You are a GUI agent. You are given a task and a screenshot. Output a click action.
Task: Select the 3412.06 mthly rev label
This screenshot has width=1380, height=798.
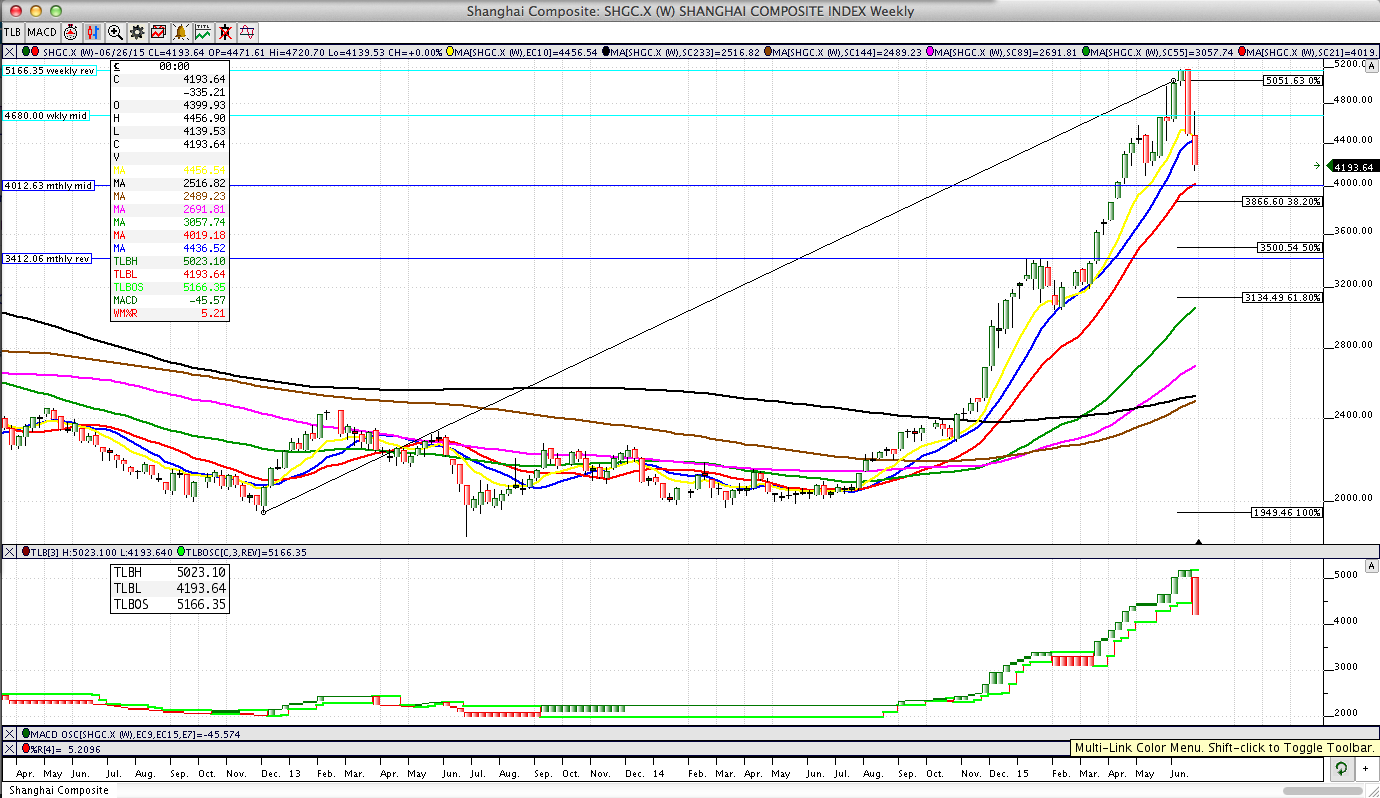point(48,258)
